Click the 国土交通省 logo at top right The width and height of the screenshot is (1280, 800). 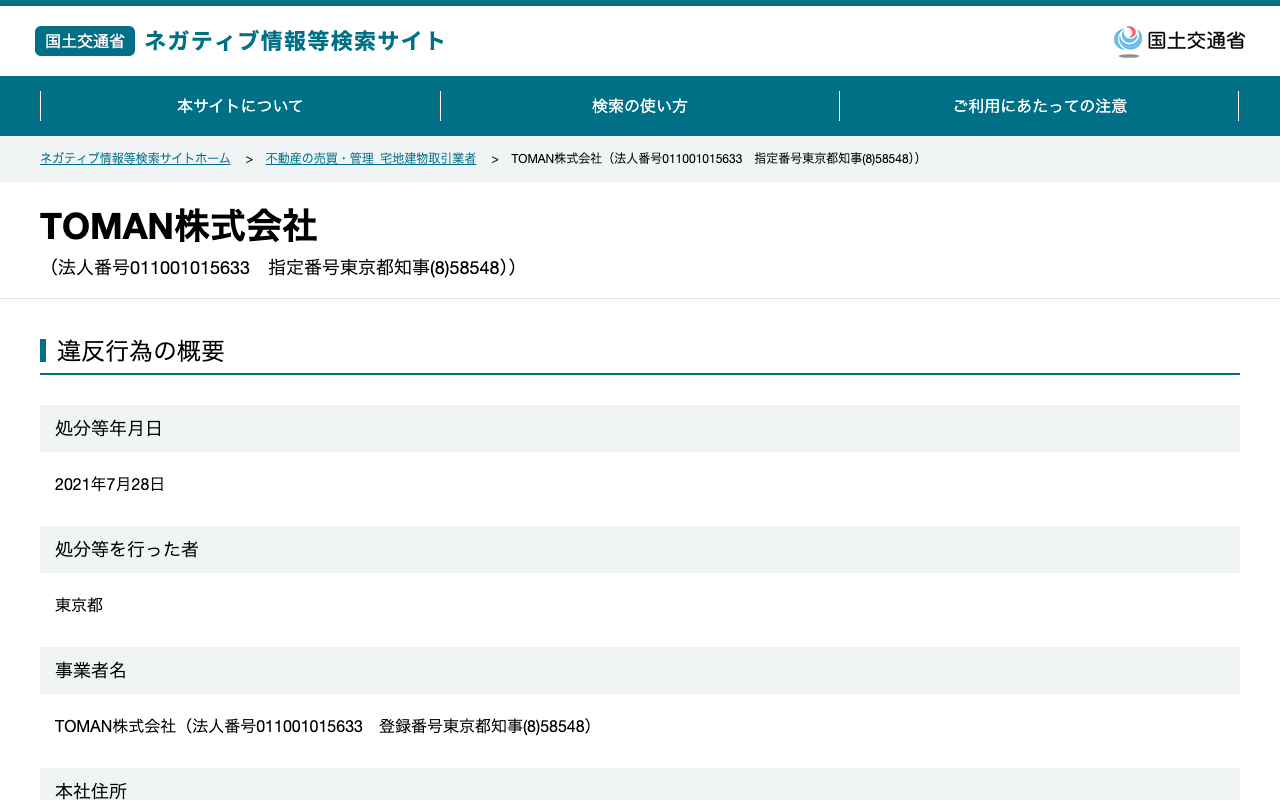[1179, 41]
